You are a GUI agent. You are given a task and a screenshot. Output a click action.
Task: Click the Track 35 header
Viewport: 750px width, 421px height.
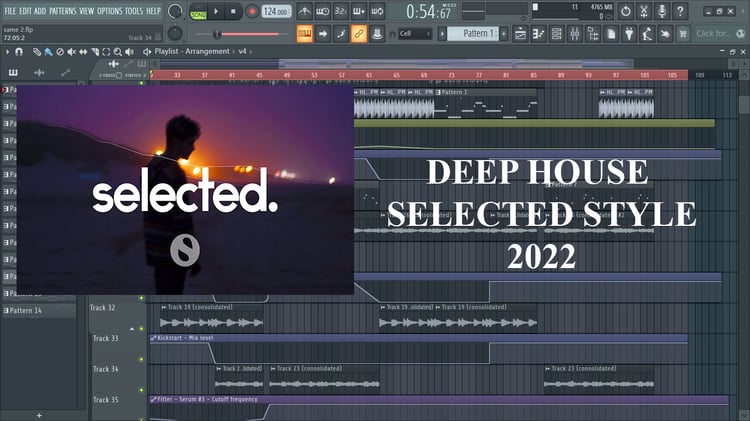click(117, 408)
